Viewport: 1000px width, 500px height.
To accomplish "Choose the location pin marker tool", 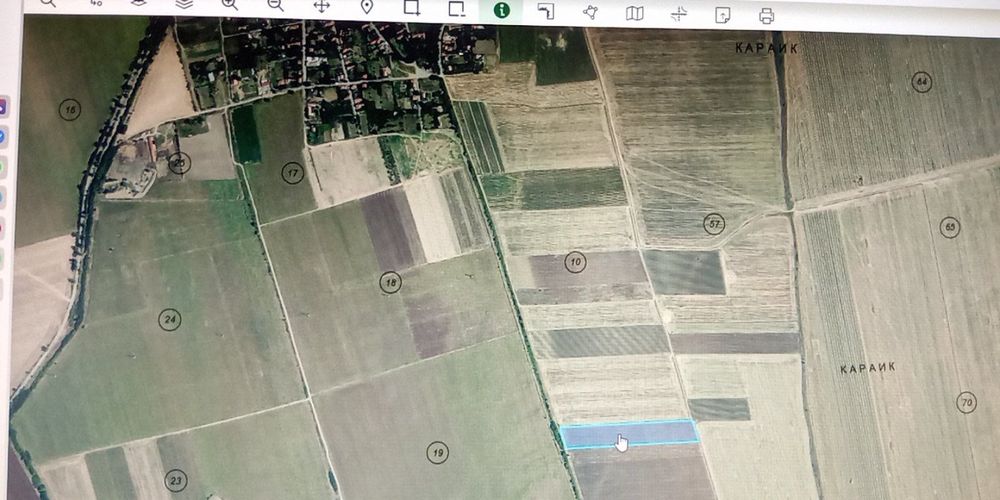I will 367,7.
